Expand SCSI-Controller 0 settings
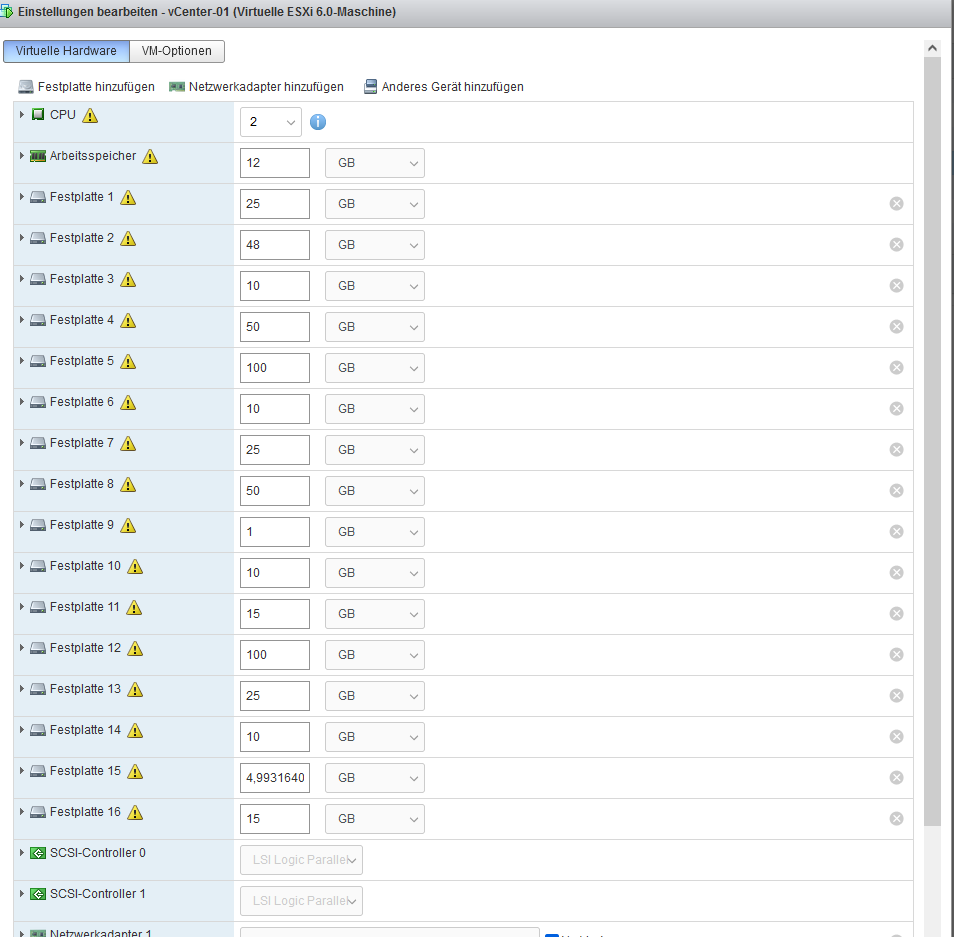Screen dimensions: 954x937 point(21,853)
